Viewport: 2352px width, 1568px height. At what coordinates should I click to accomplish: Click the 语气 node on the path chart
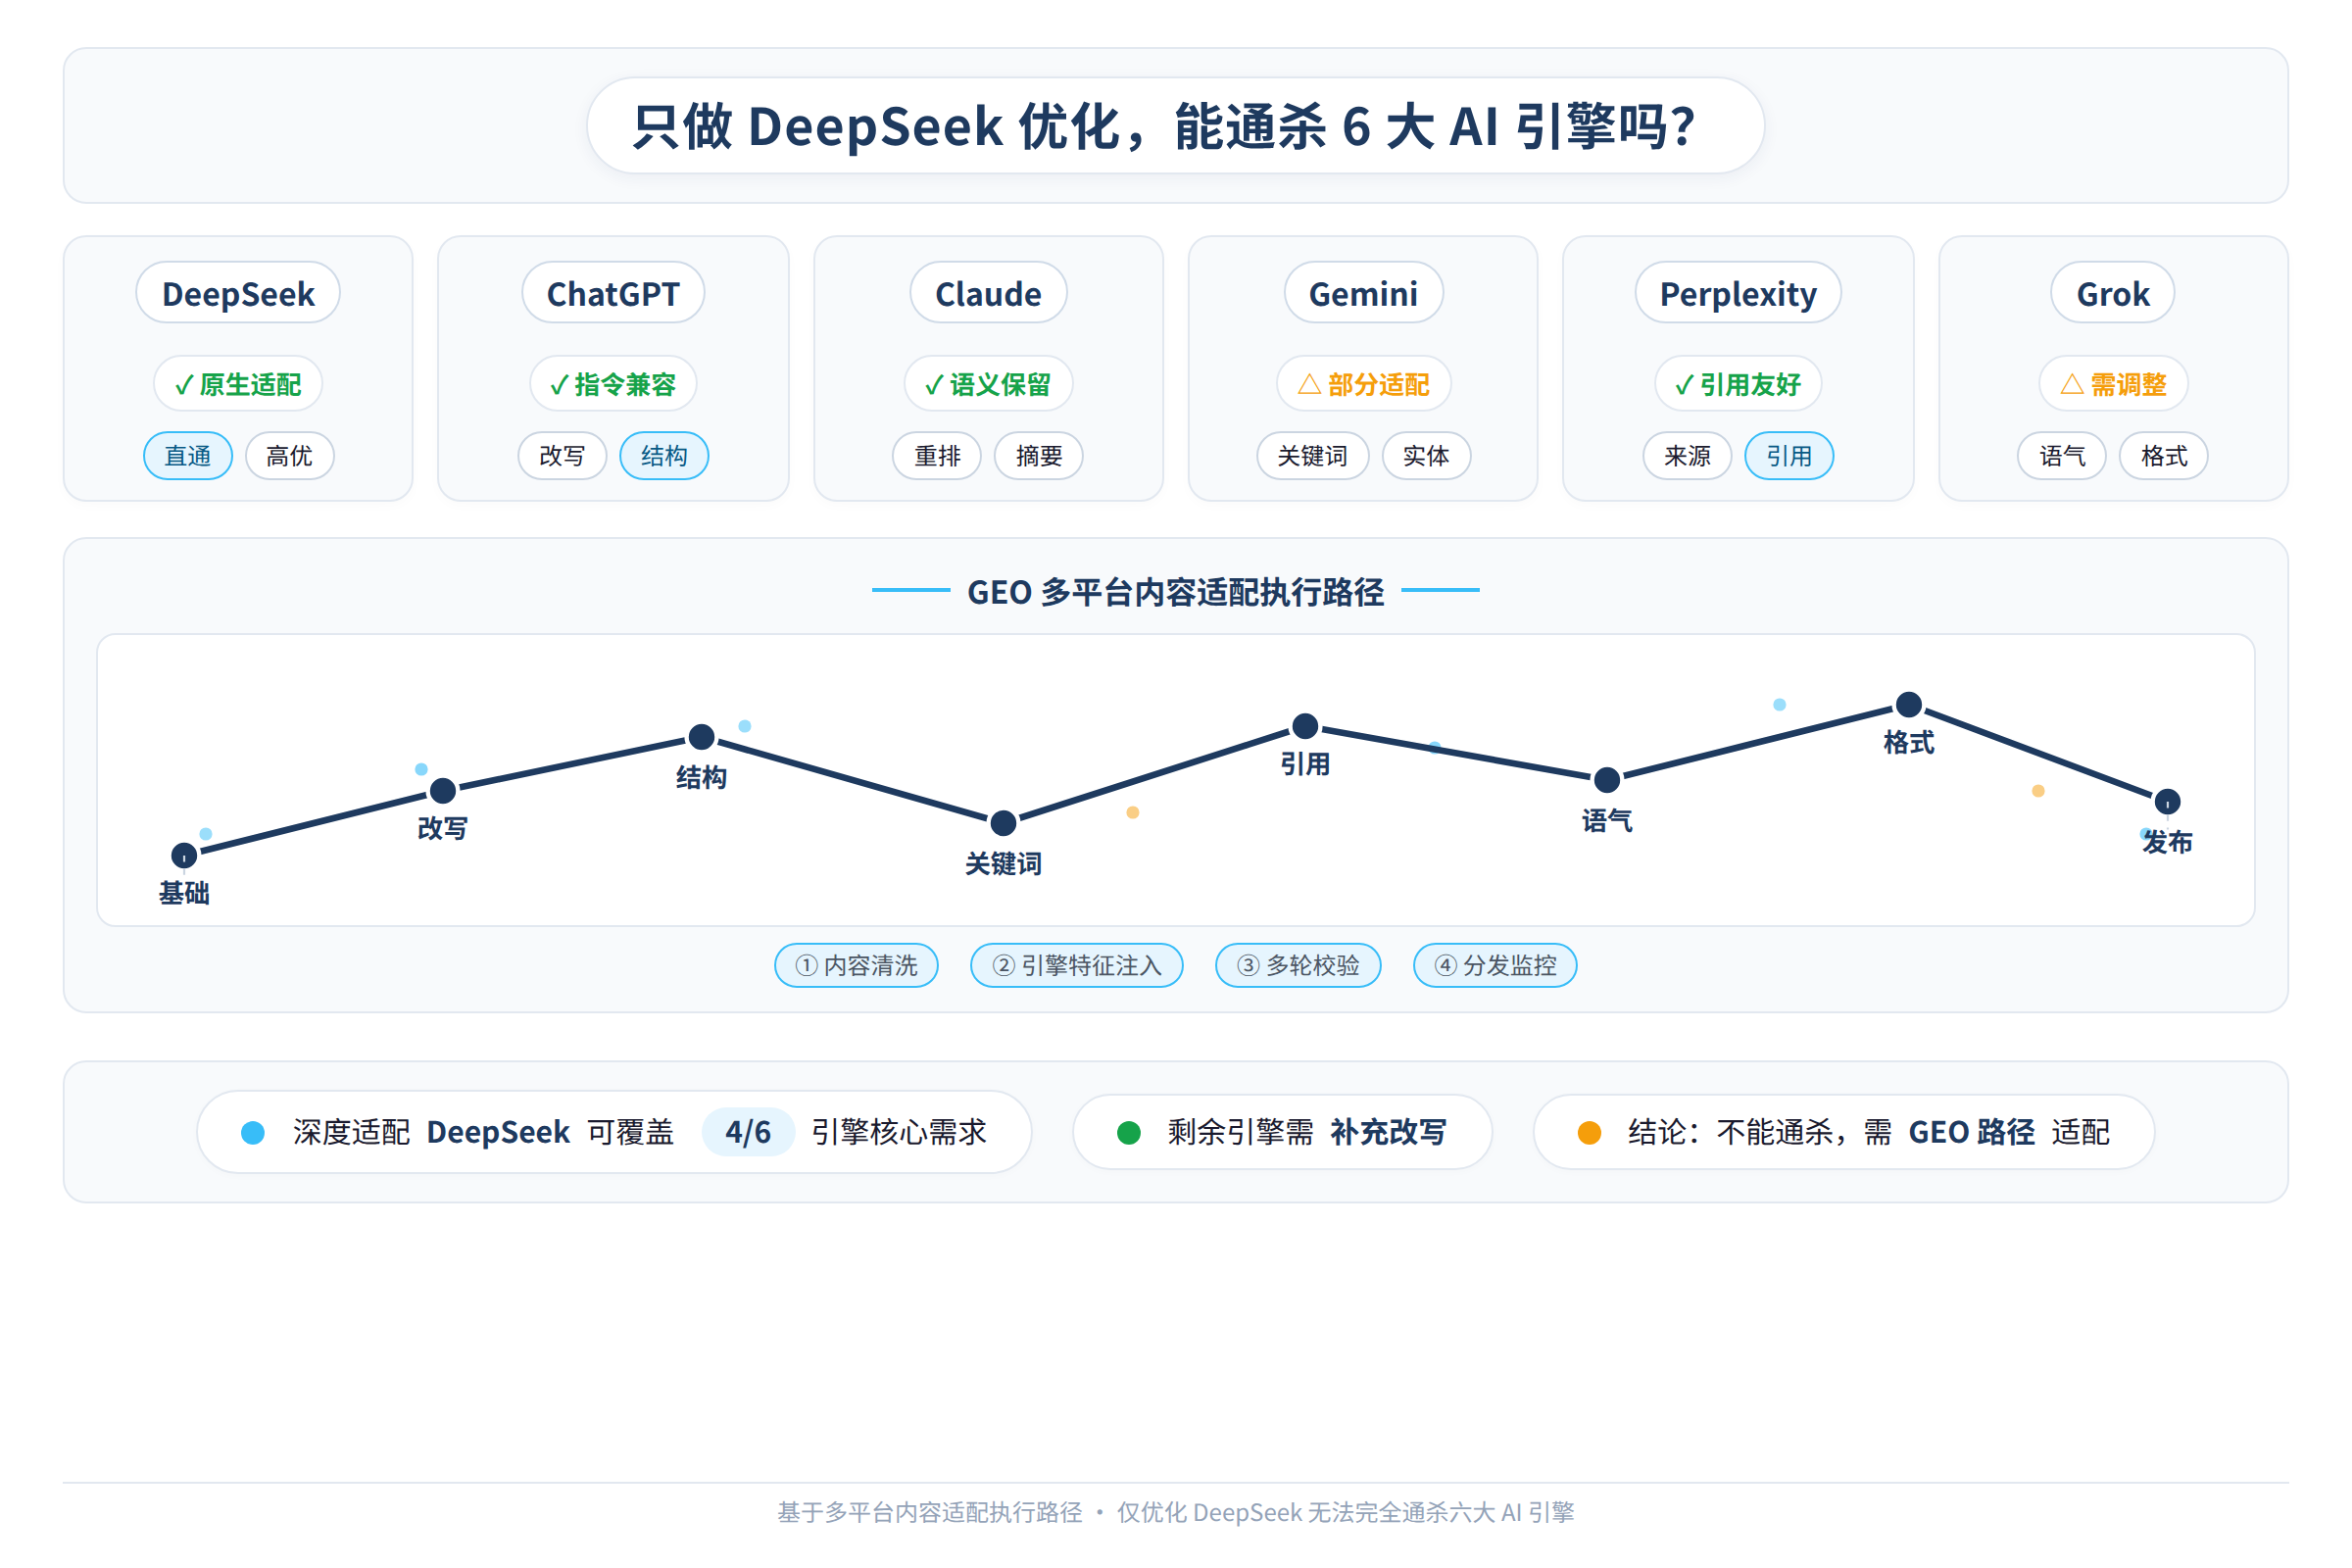[x=1607, y=780]
